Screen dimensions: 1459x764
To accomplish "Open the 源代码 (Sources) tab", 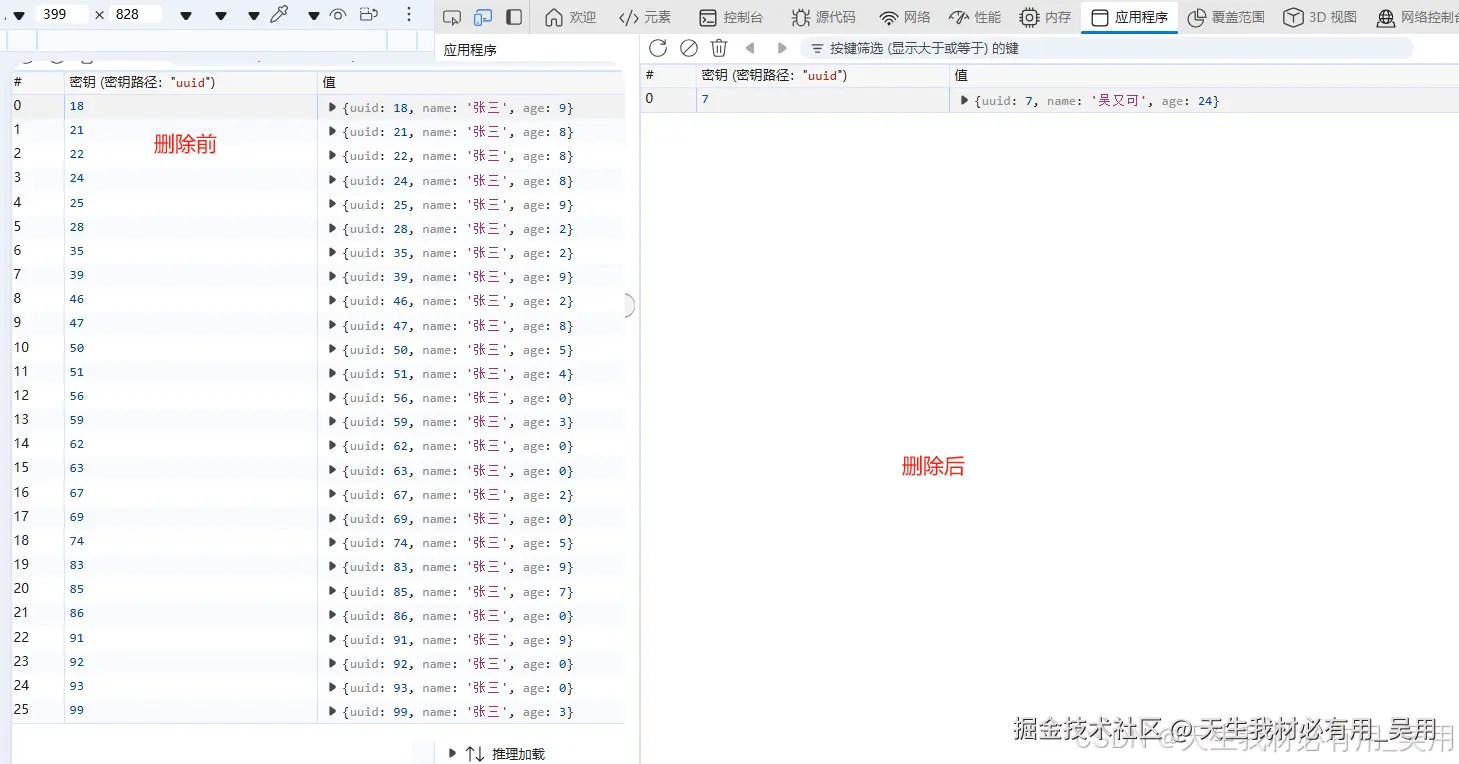I will [823, 17].
